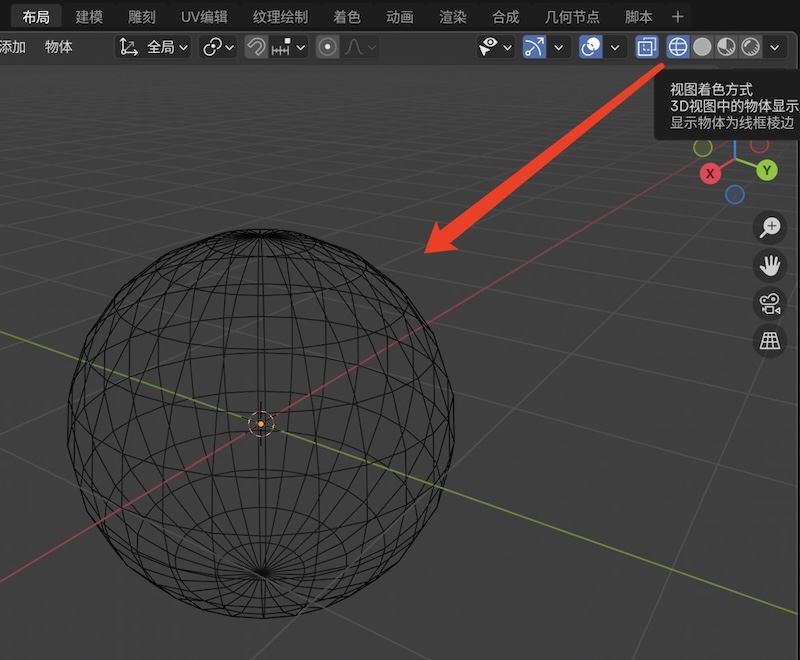Open the snap element options dropdown
800x660 pixels.
pos(288,47)
